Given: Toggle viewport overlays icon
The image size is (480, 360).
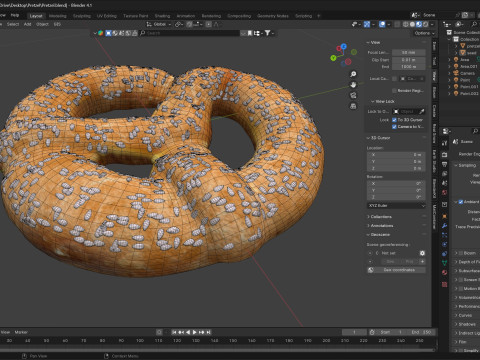Looking at the screenshot, I should tap(382, 24).
